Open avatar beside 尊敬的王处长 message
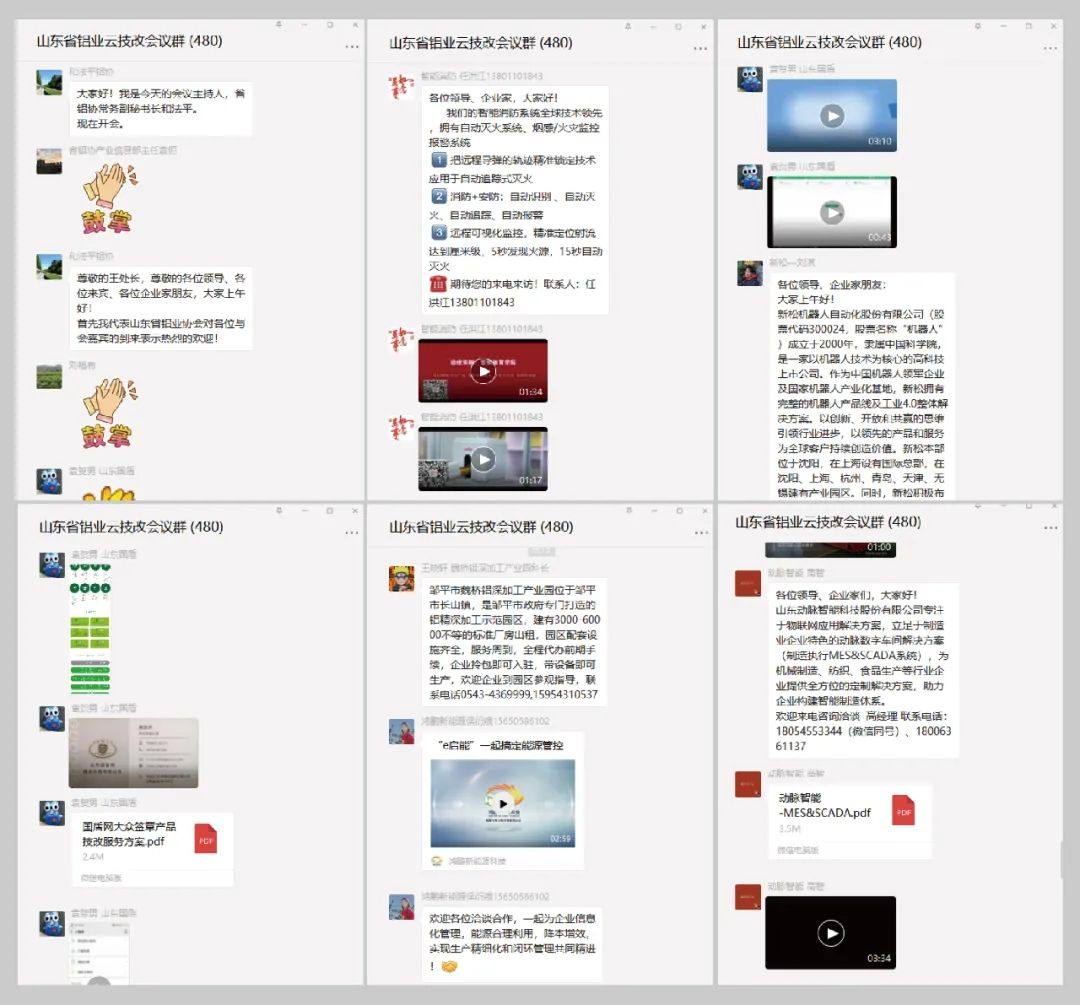 (x=49, y=267)
